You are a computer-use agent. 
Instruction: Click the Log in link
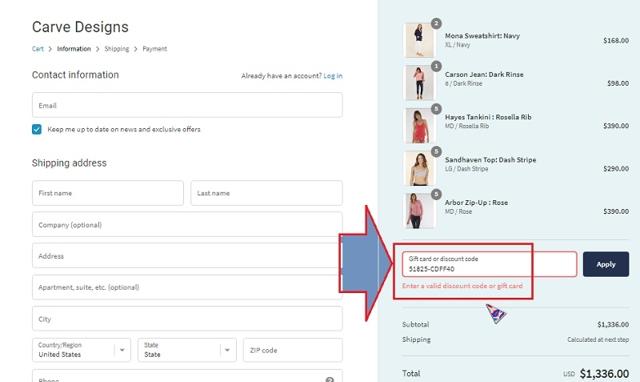click(x=333, y=76)
